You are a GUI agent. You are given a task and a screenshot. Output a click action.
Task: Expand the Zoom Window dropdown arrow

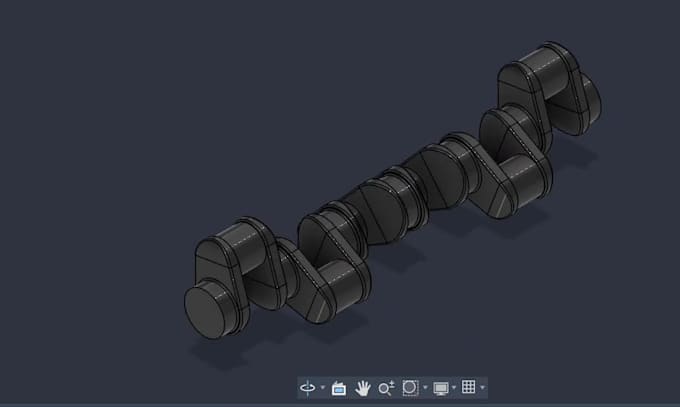point(425,387)
